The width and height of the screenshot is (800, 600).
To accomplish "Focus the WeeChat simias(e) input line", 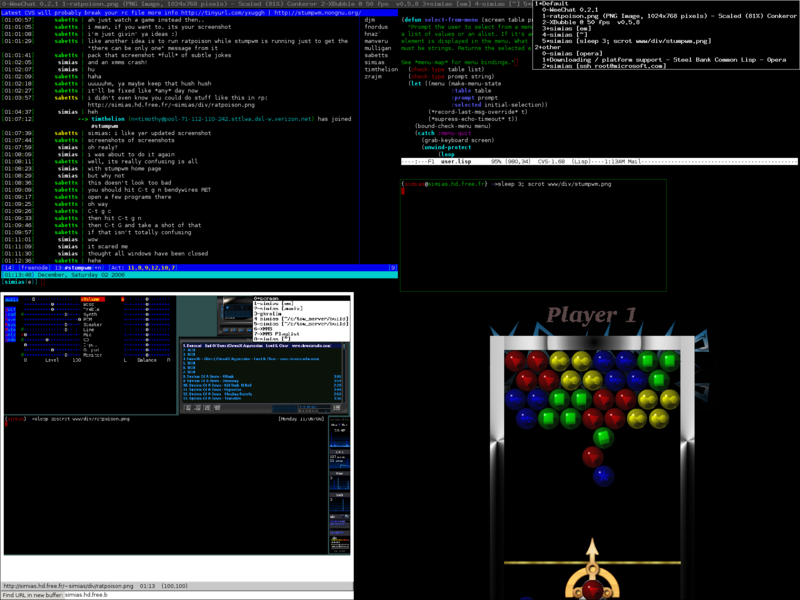I will coord(199,282).
